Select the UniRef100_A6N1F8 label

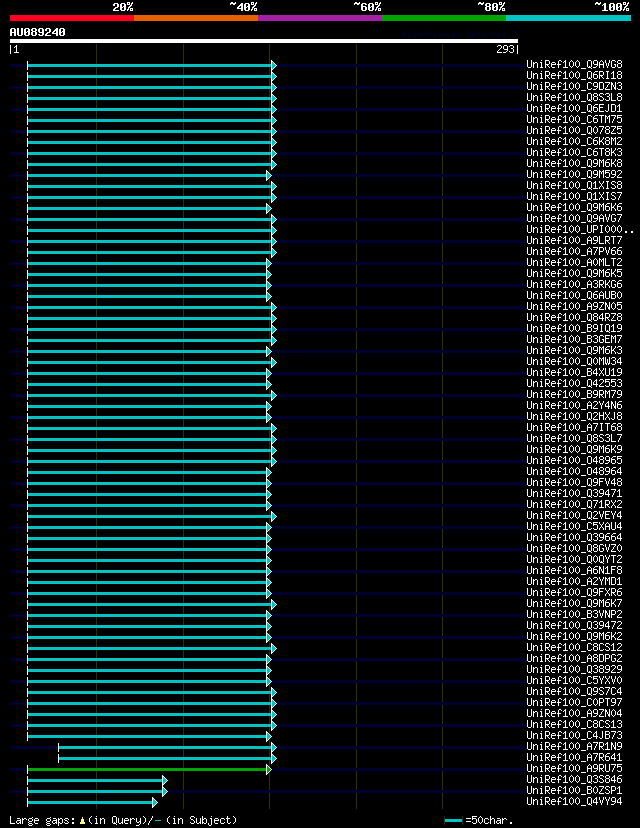click(575, 570)
